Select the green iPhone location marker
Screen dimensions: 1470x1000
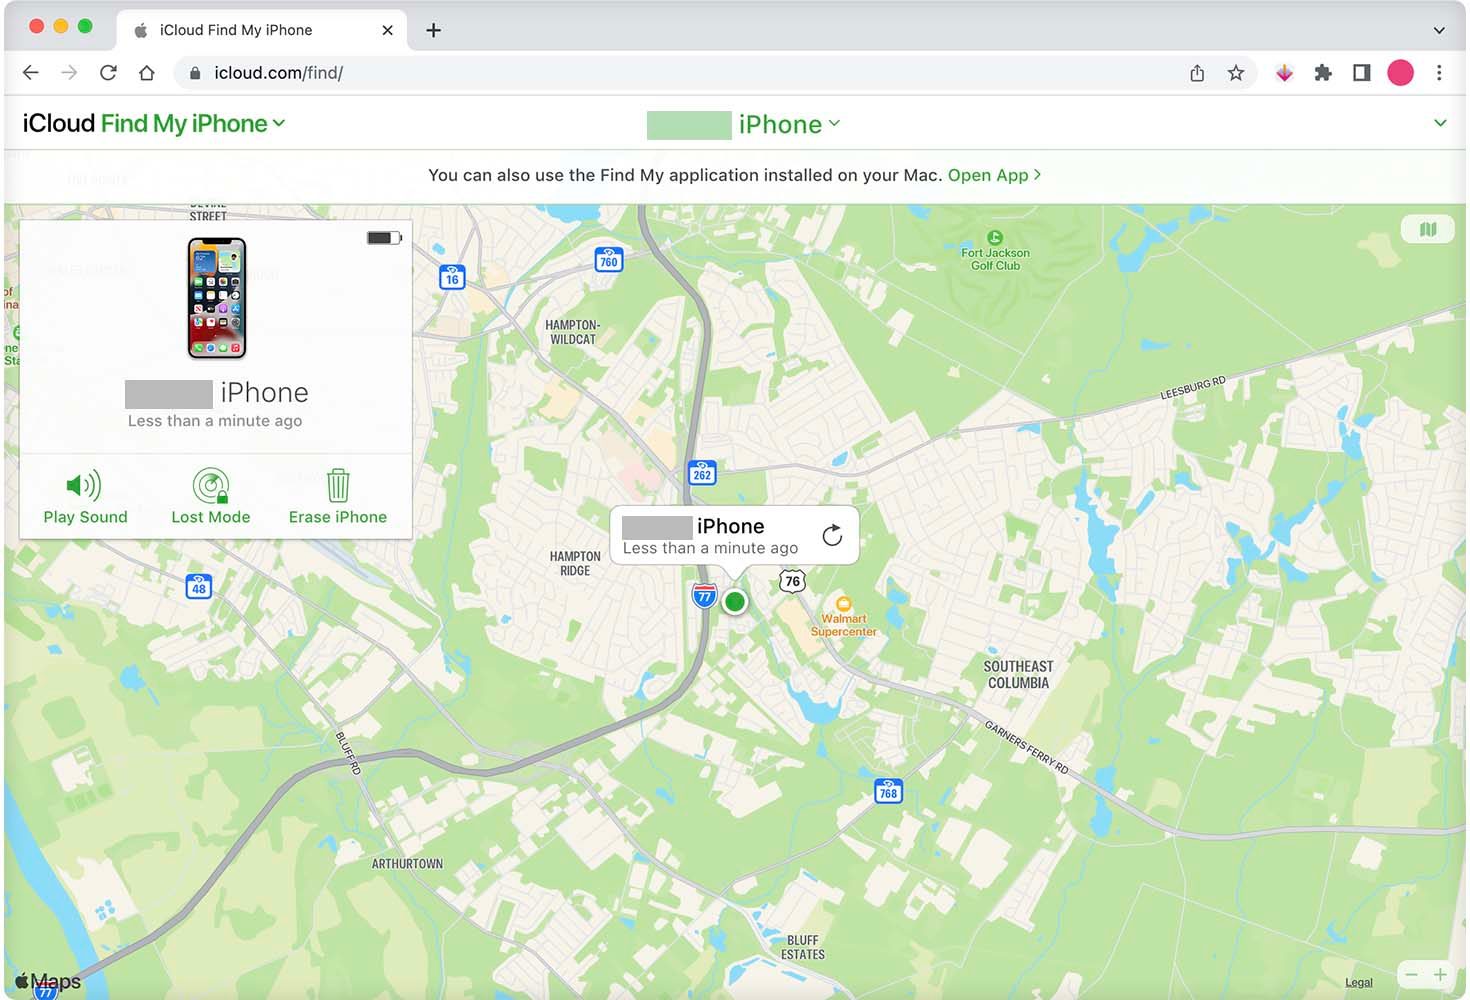(735, 601)
